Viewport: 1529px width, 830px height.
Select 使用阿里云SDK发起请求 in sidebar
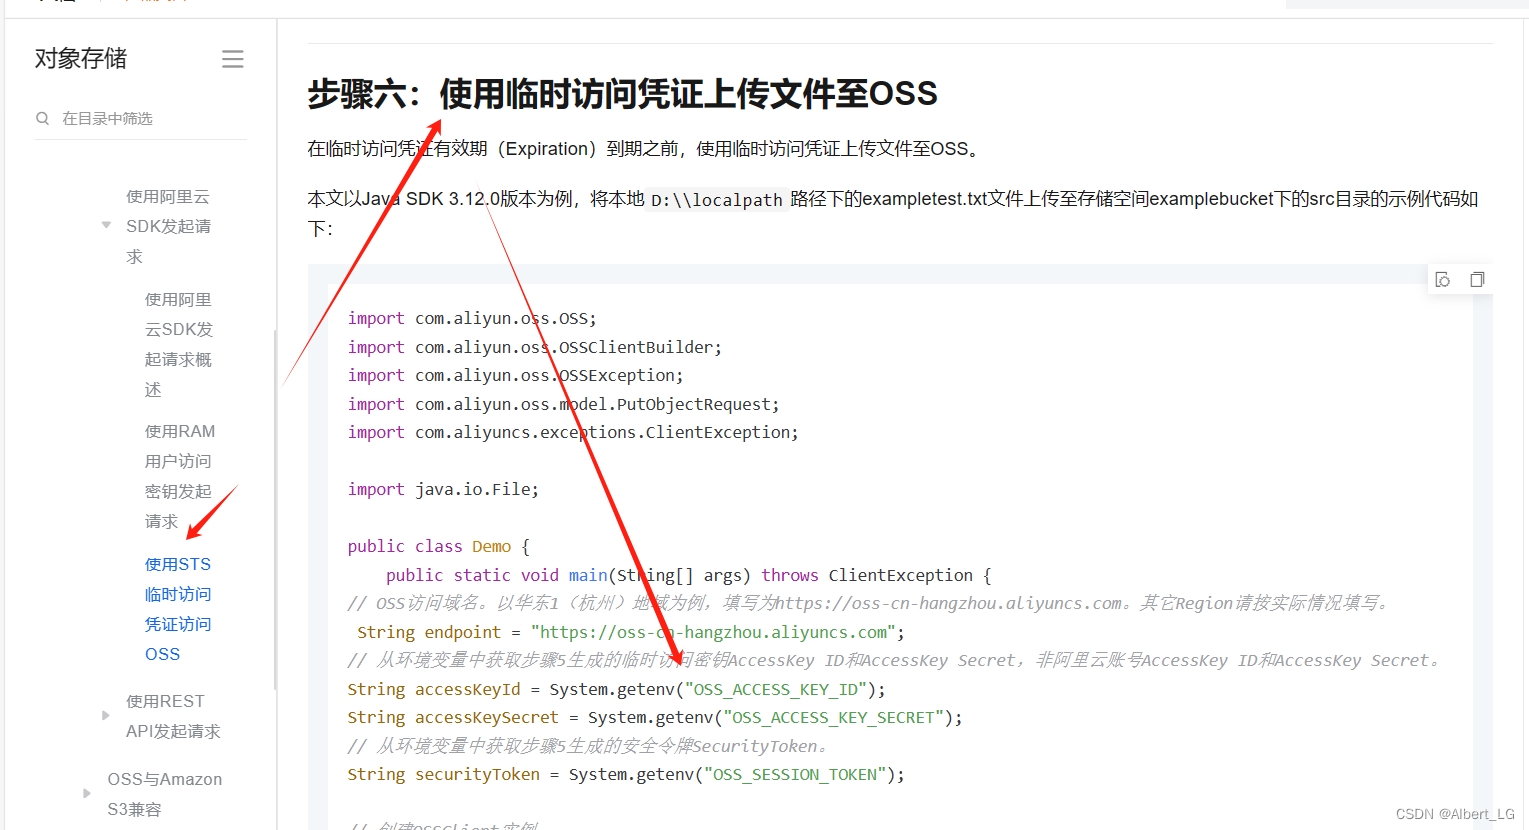(x=167, y=226)
